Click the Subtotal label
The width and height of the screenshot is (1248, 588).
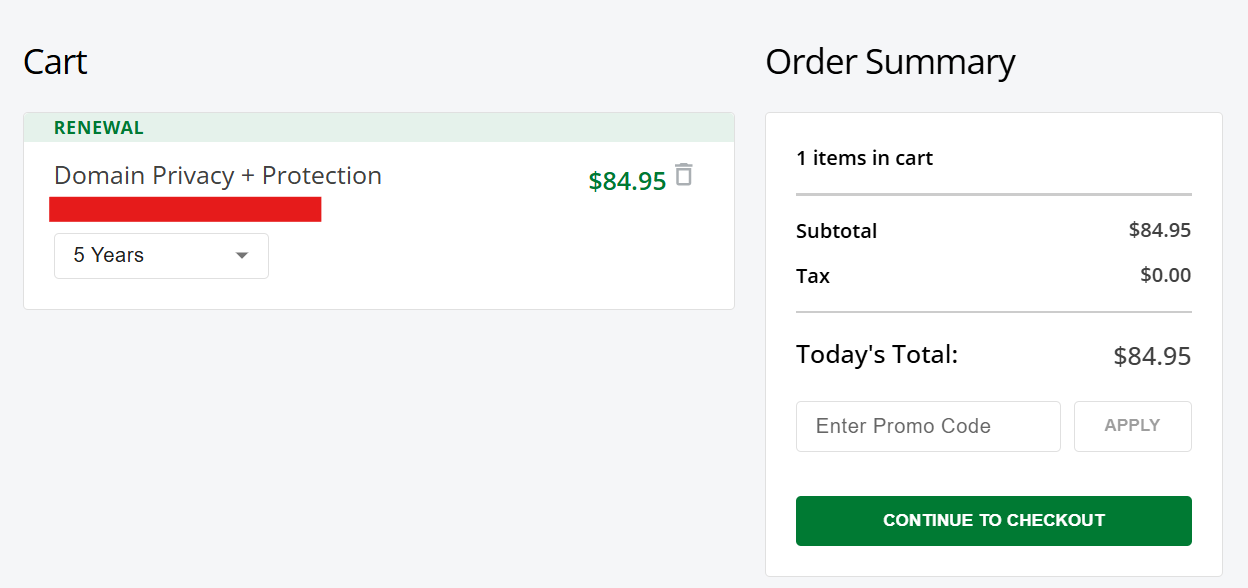tap(836, 231)
